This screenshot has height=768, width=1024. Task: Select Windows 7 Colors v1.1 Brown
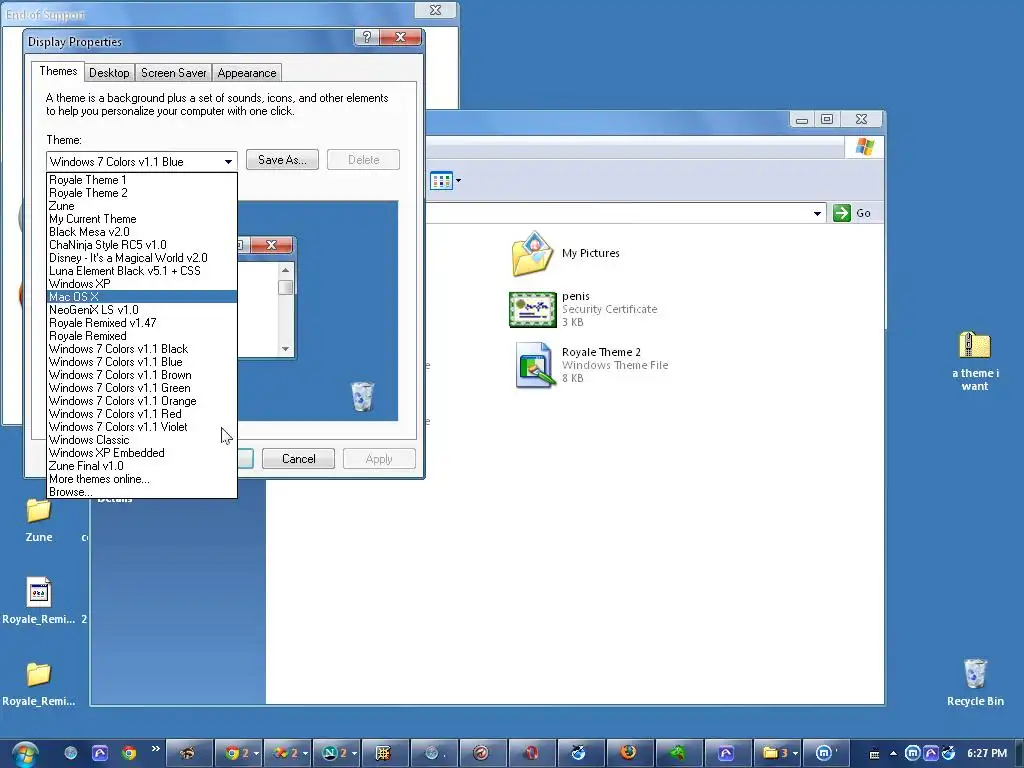click(x=142, y=375)
